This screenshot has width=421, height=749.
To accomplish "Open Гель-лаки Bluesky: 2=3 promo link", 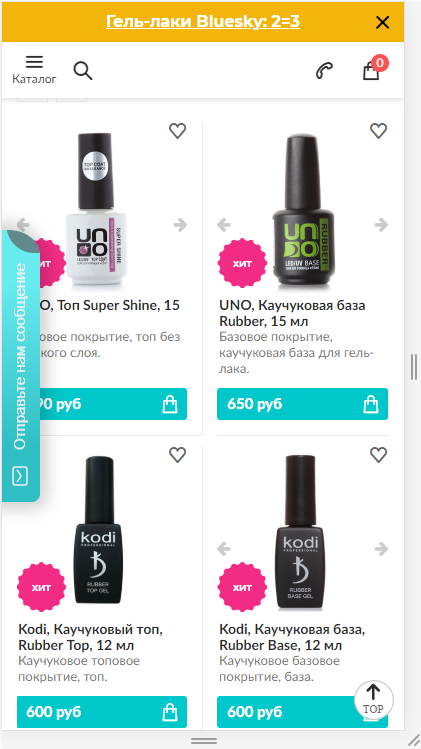I will 203,21.
